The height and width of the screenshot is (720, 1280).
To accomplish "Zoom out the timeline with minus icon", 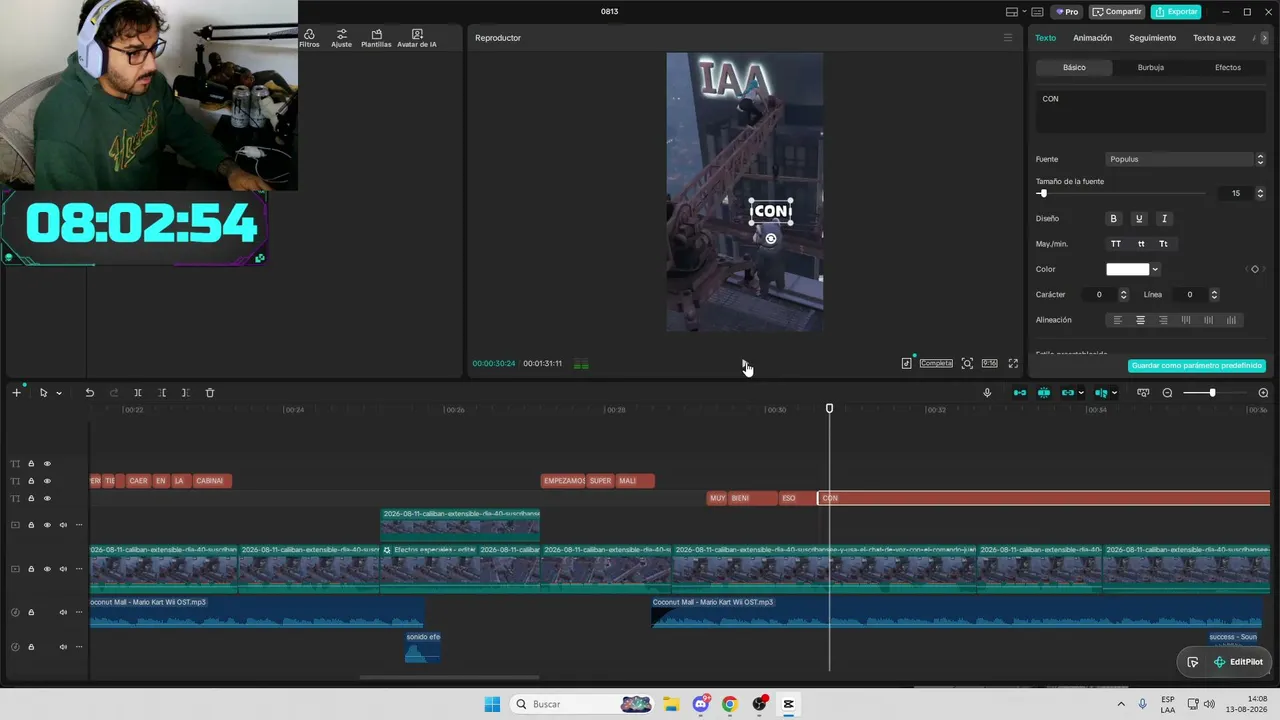I will [x=1167, y=393].
